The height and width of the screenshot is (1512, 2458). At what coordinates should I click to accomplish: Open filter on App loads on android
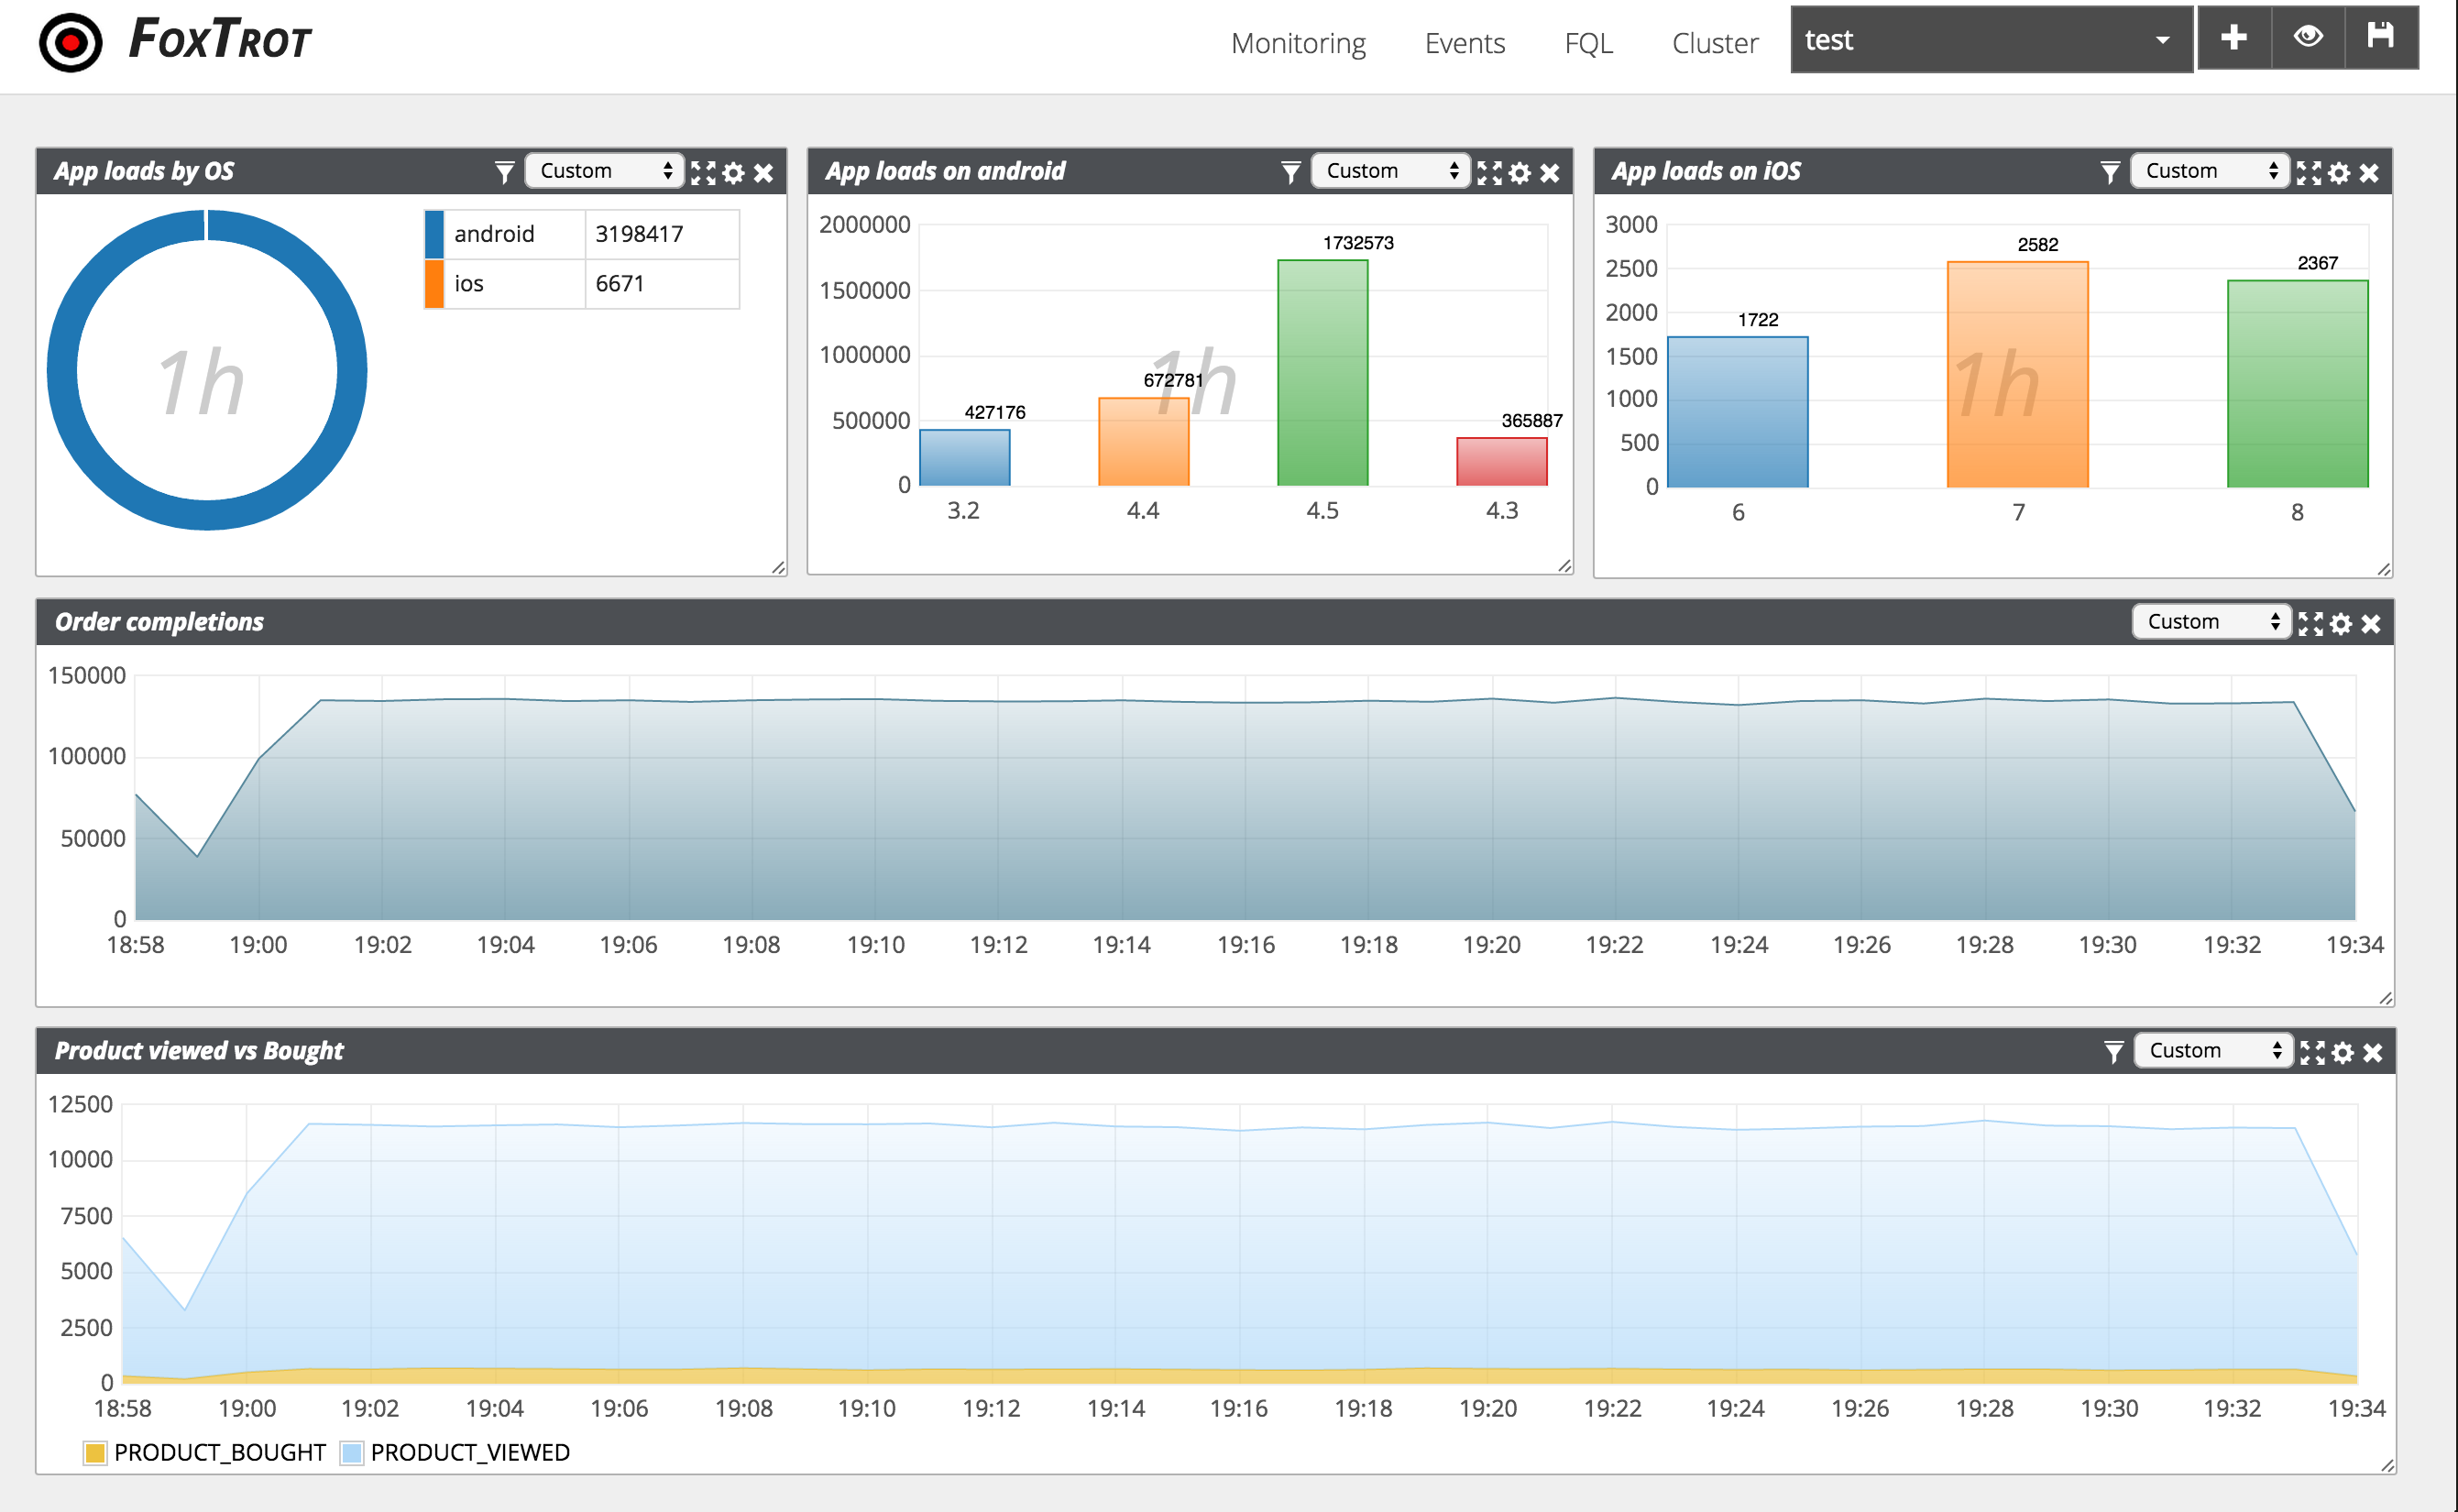pos(1291,172)
